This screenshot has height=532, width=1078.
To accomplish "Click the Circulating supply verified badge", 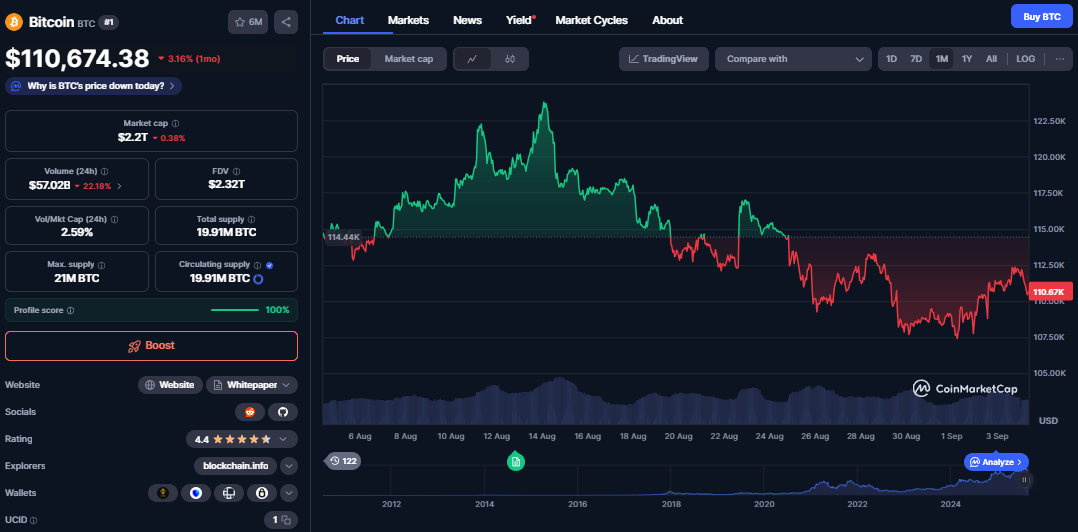I will pyautogui.click(x=269, y=265).
